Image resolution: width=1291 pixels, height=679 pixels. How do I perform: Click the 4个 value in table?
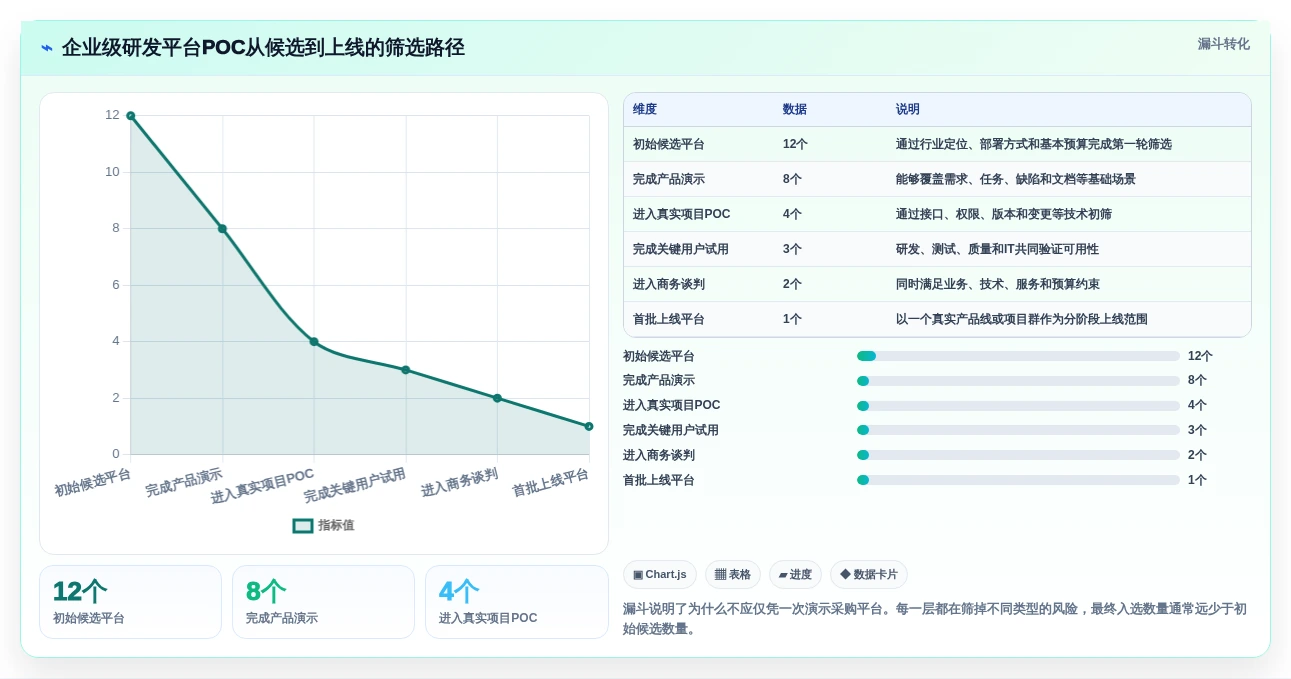(x=792, y=214)
